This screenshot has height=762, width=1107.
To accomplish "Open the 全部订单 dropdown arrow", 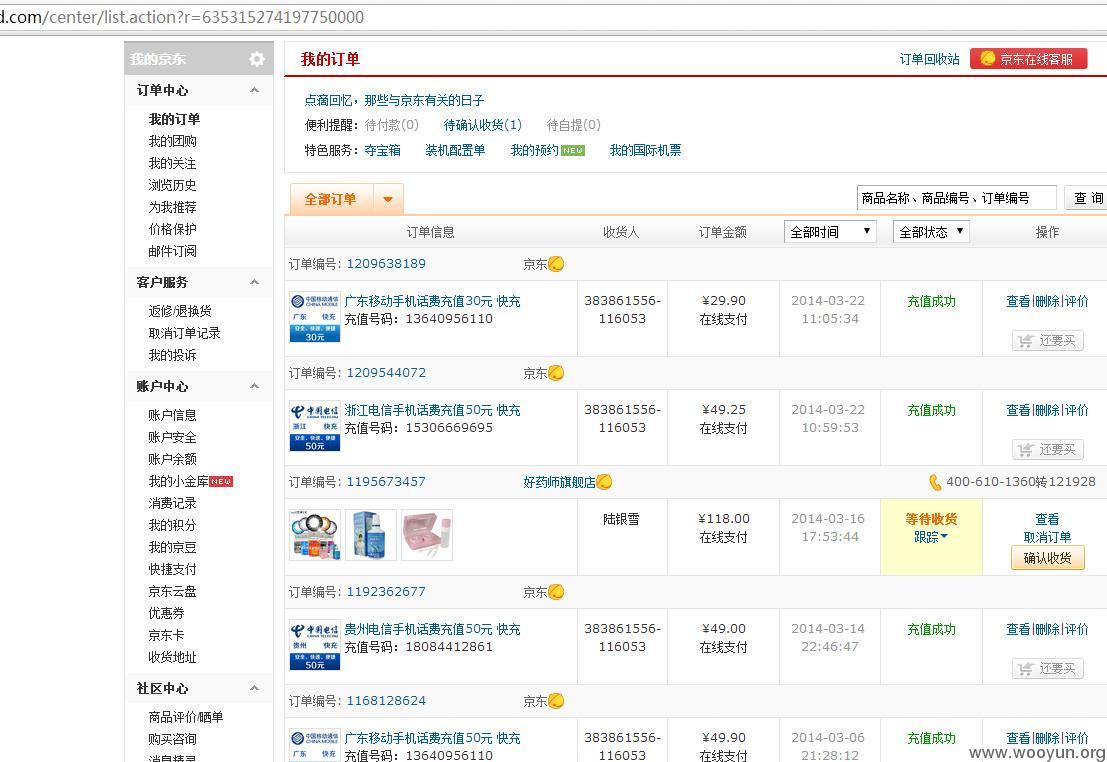I will (x=388, y=199).
